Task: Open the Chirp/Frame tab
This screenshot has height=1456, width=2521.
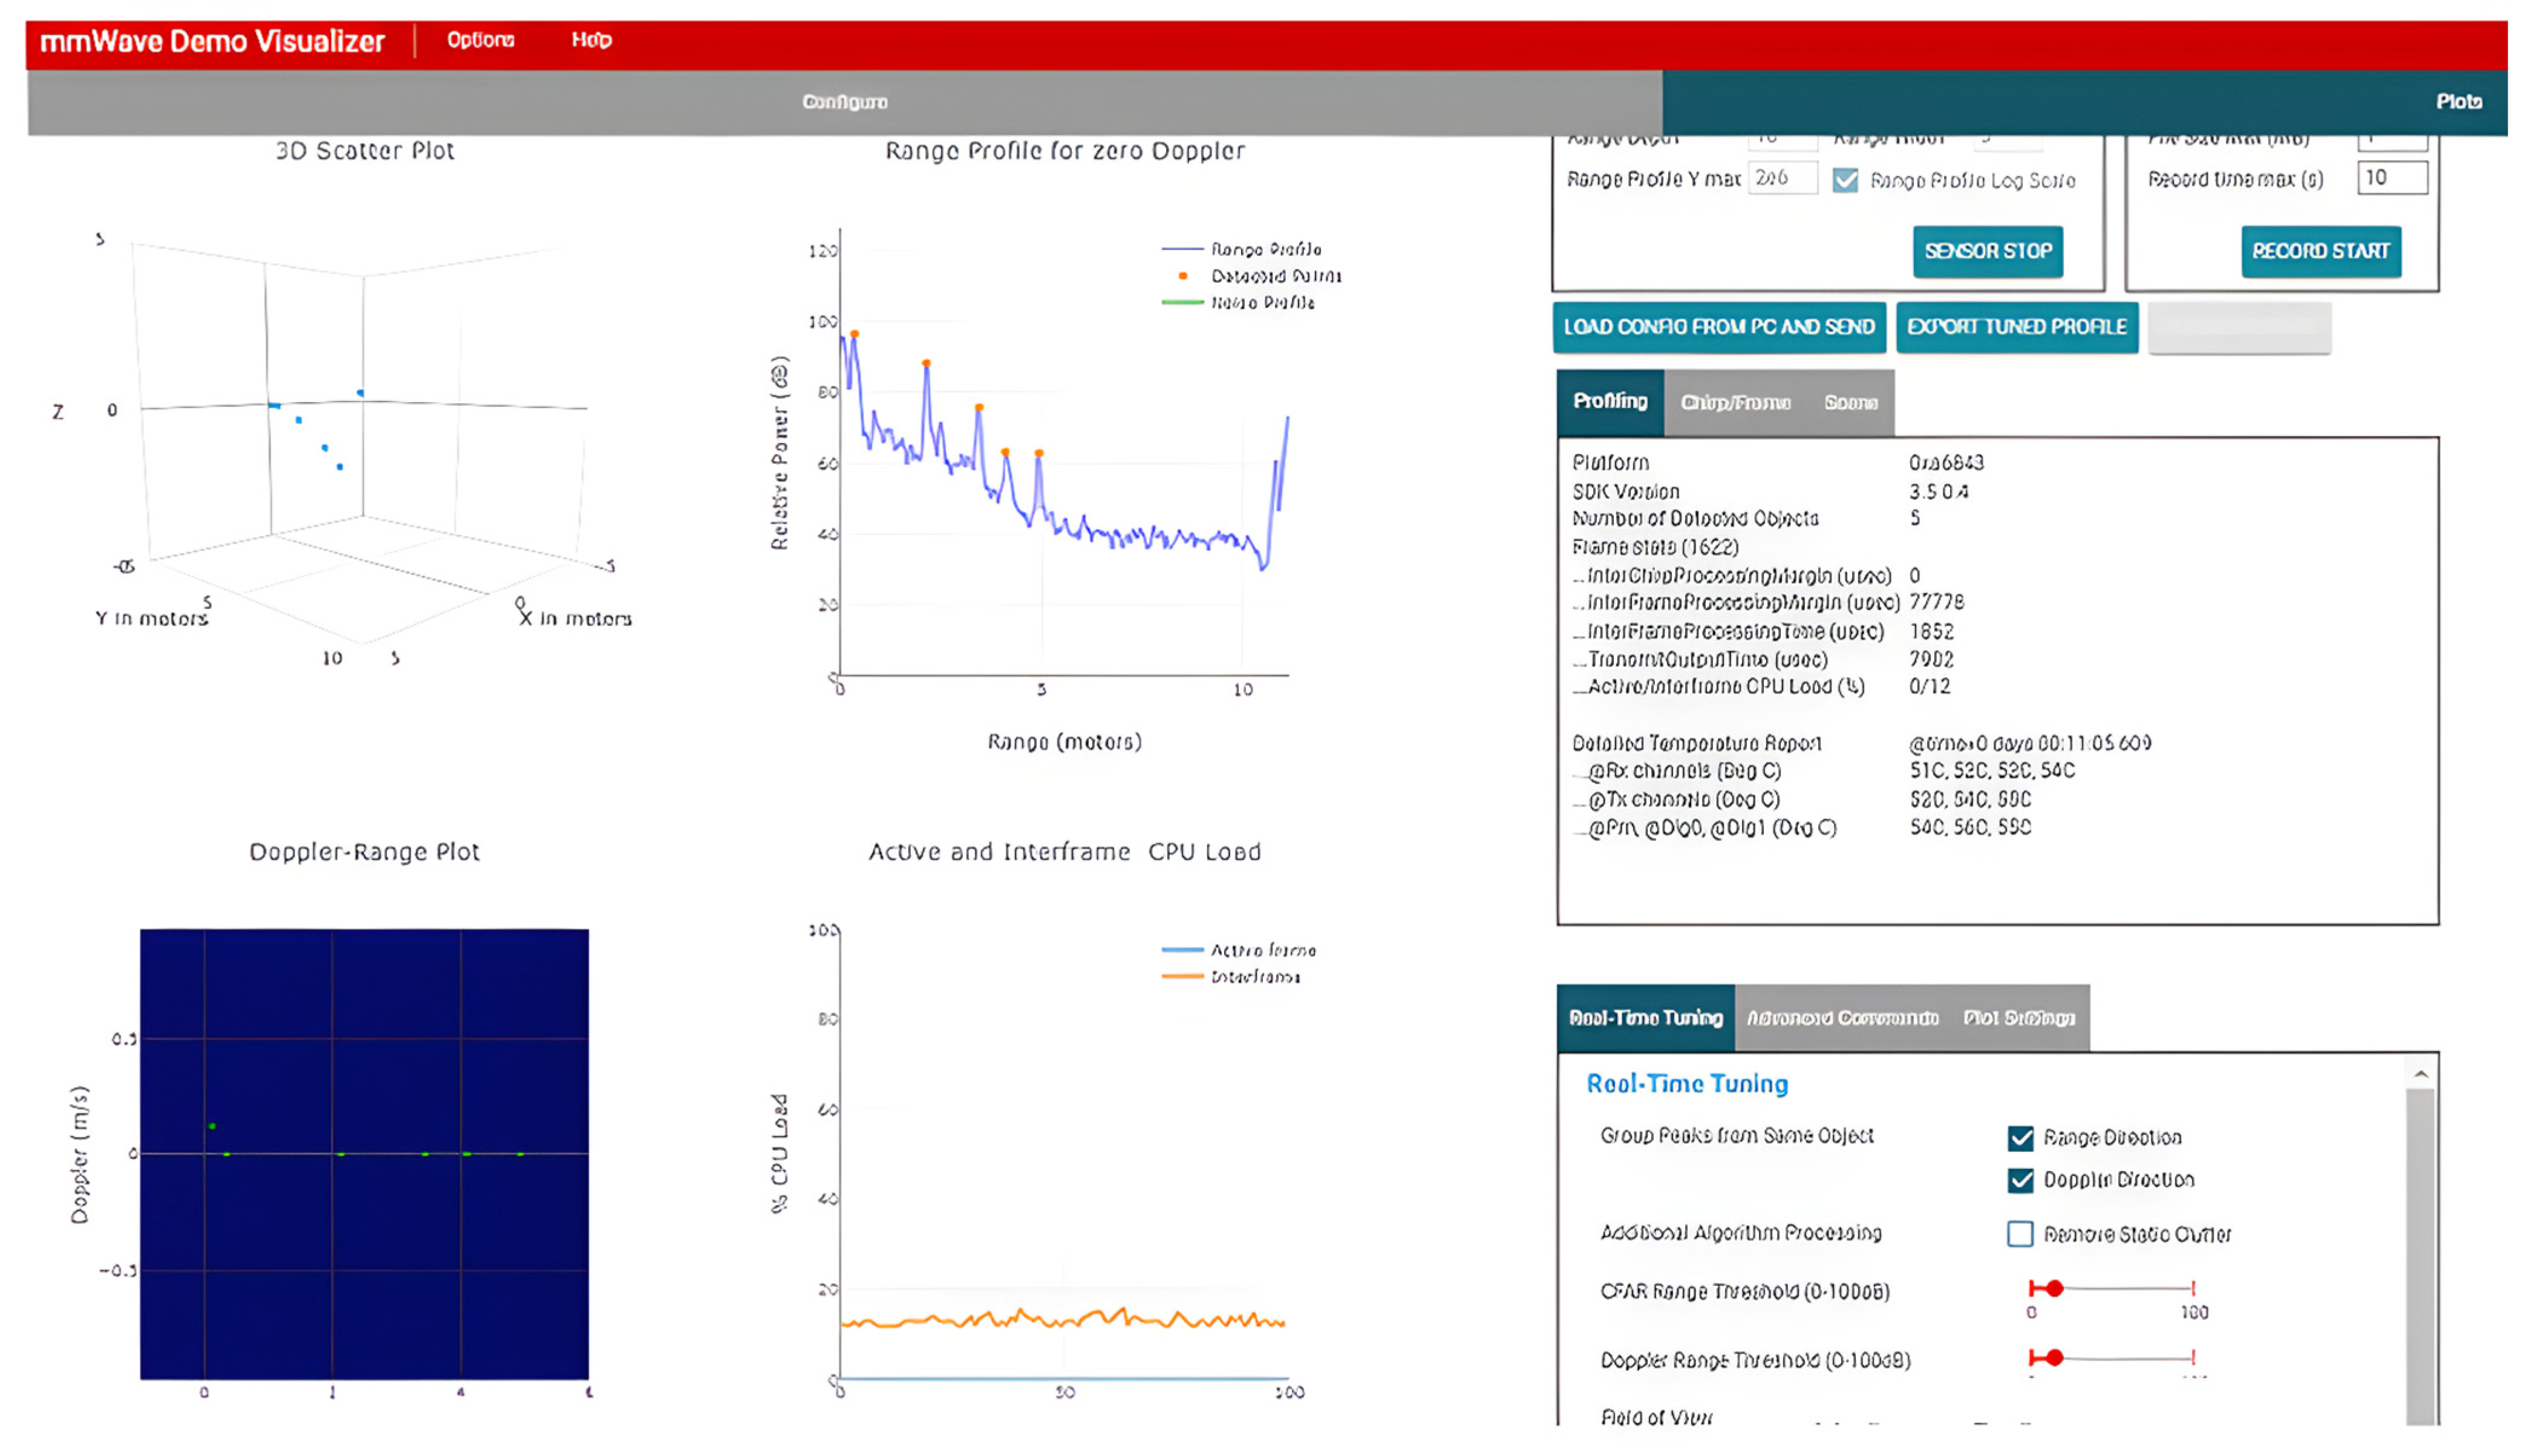Action: (x=1735, y=402)
